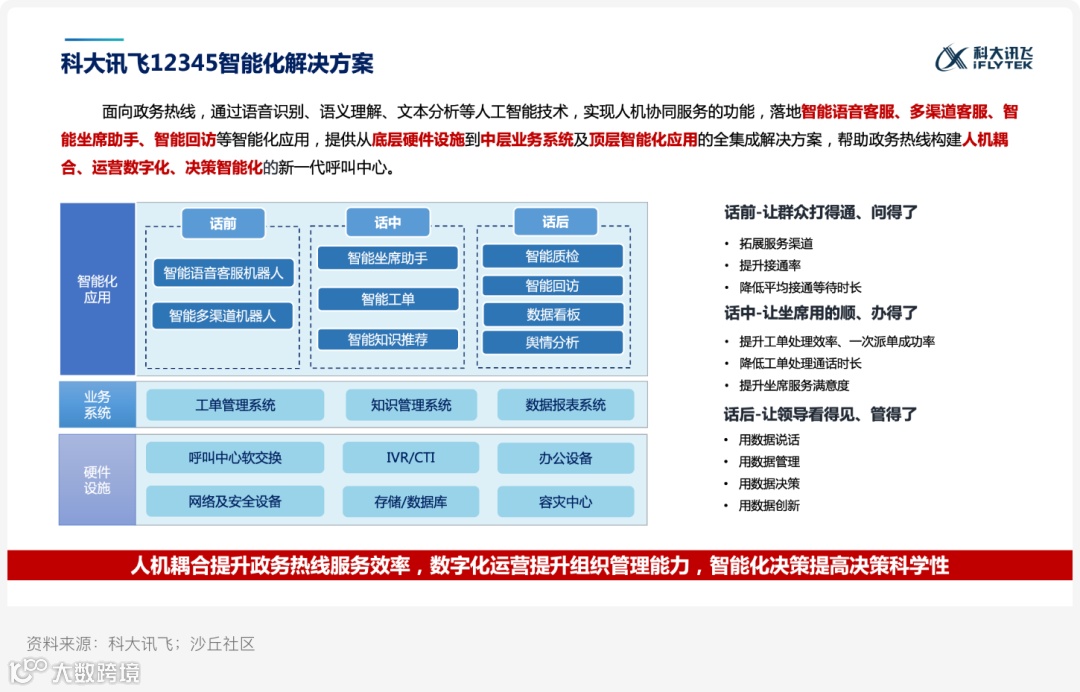The width and height of the screenshot is (1080, 692).
Task: Click the 呼叫中心软交换 box
Action: coord(235,458)
